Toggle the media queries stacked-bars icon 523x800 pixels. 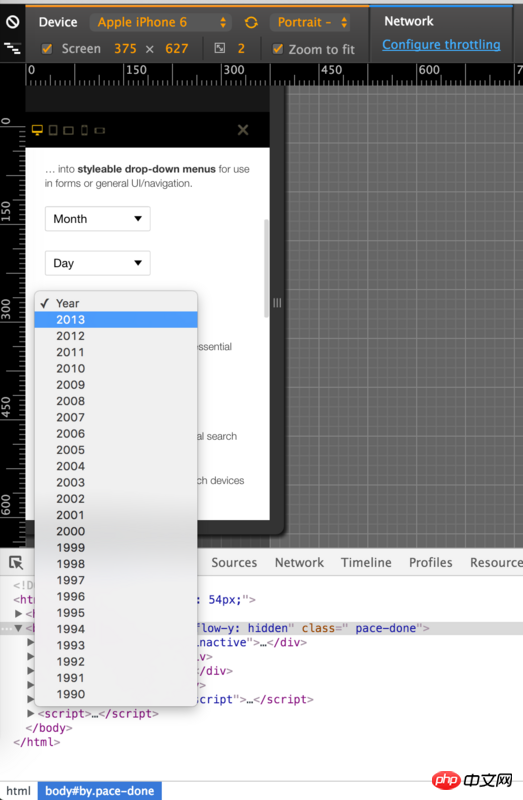[12, 48]
